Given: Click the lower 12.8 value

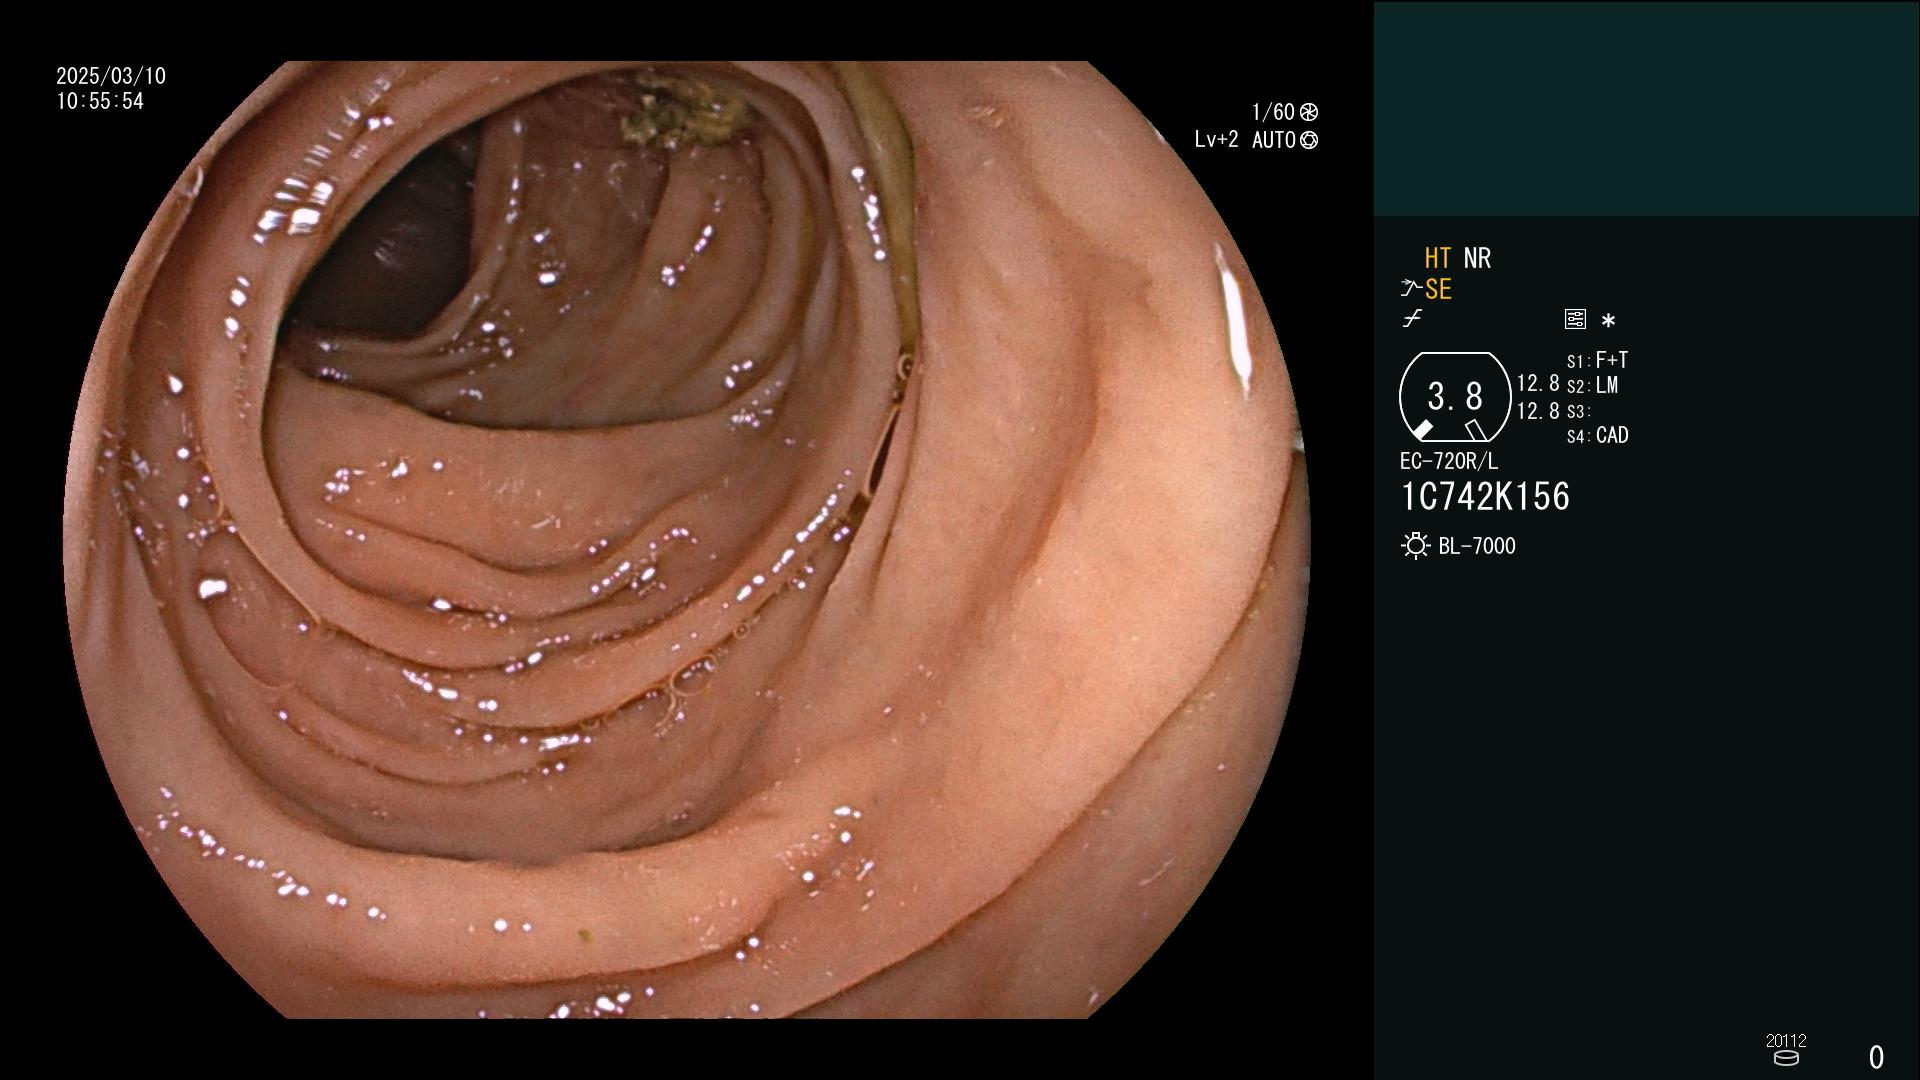Looking at the screenshot, I should pos(1538,411).
